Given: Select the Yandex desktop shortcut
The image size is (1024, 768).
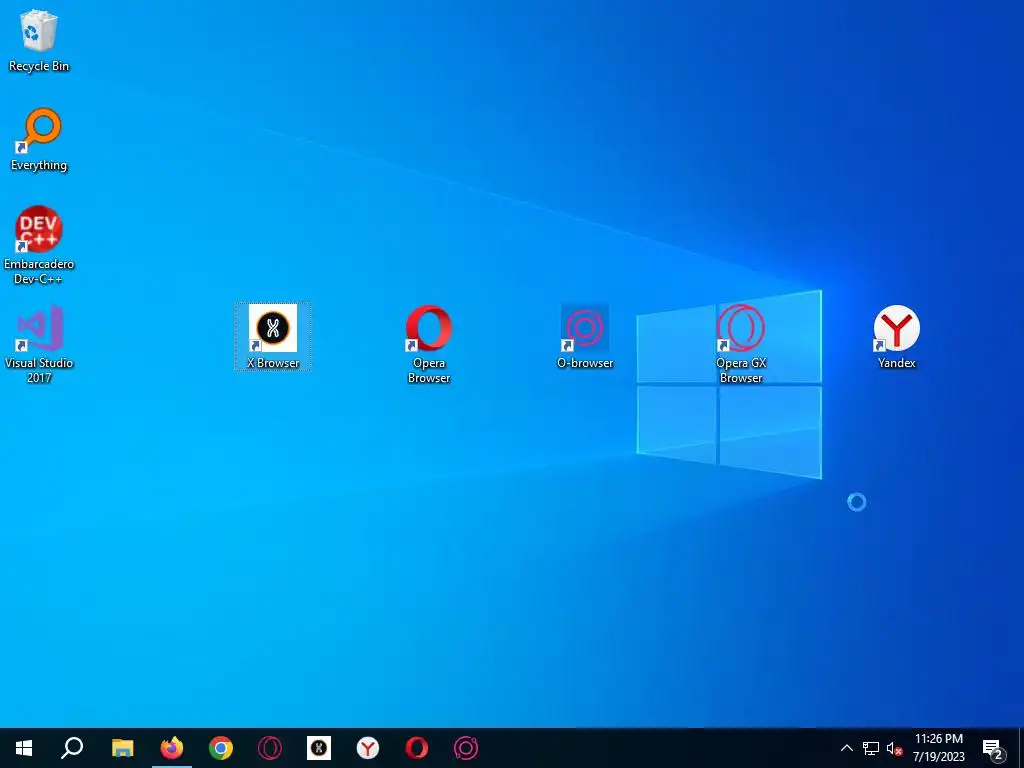Looking at the screenshot, I should (897, 336).
